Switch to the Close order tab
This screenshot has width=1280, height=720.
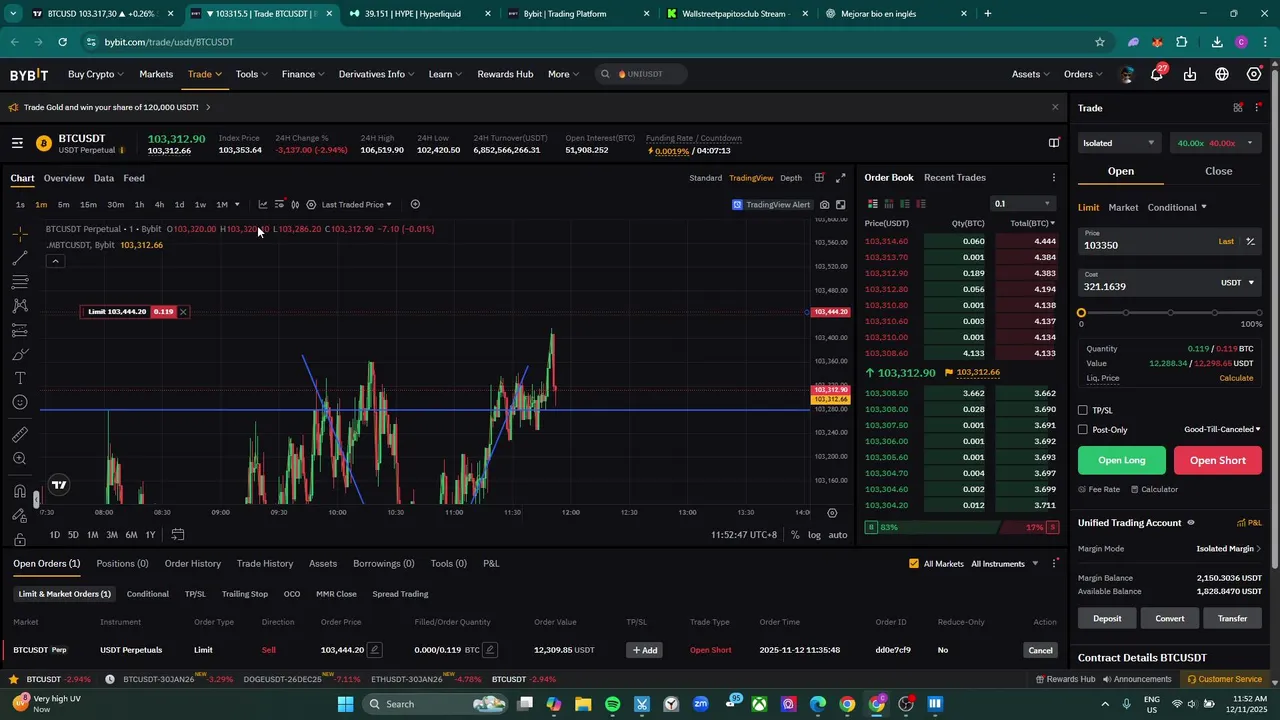pos(1218,171)
